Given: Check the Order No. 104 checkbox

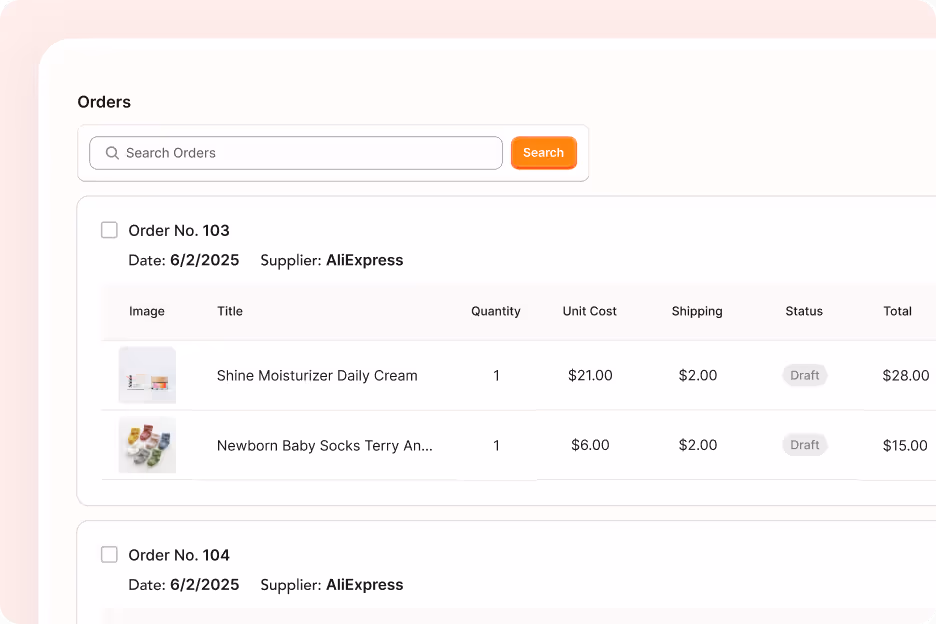Looking at the screenshot, I should [109, 554].
